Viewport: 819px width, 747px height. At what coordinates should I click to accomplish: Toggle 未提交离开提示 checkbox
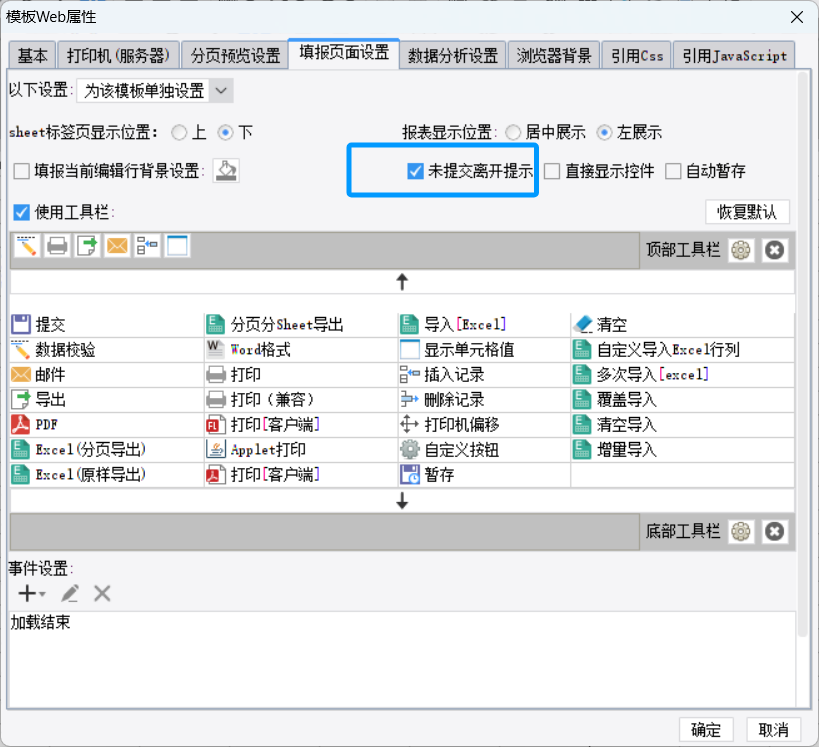(x=415, y=171)
